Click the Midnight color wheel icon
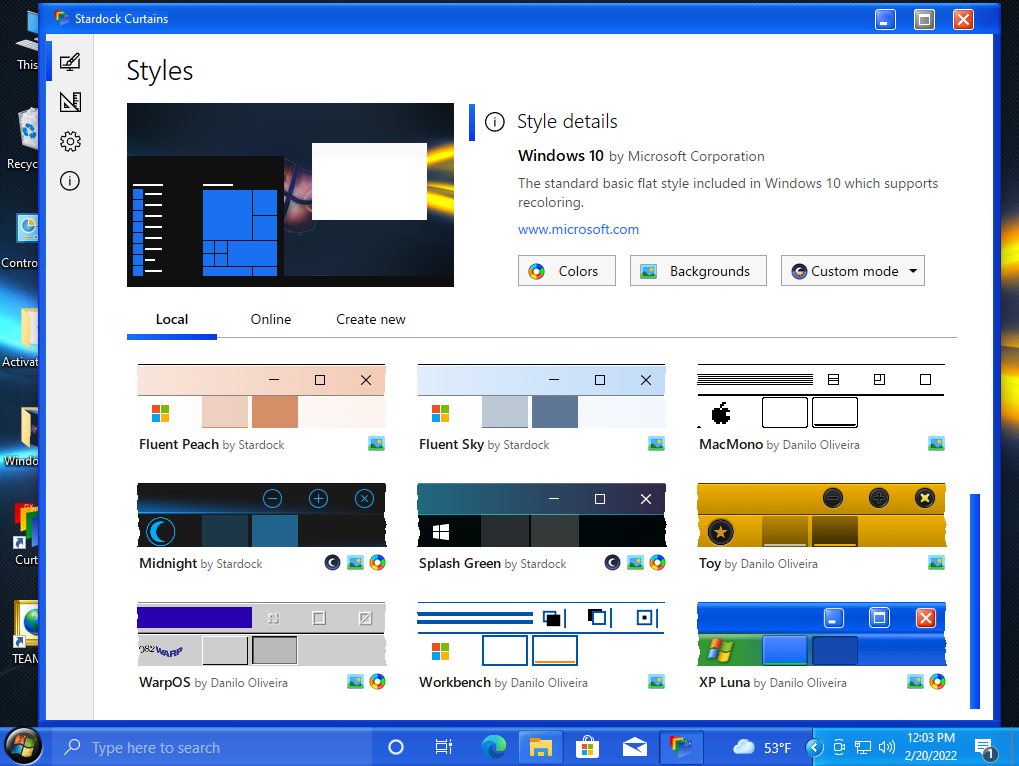Viewport: 1019px width, 766px height. click(378, 563)
